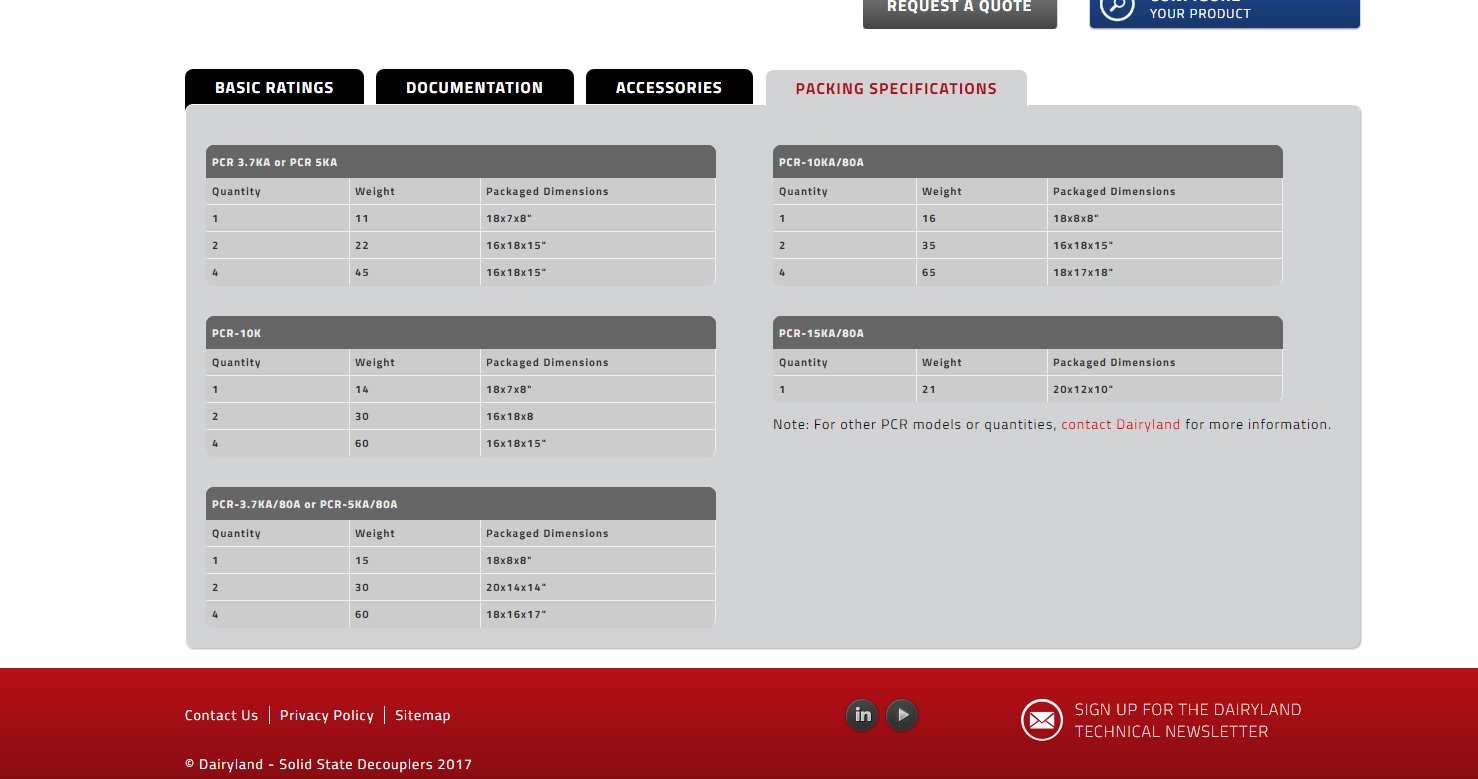Select weight value 11 in PCR 3.7KA table

pyautogui.click(x=415, y=218)
